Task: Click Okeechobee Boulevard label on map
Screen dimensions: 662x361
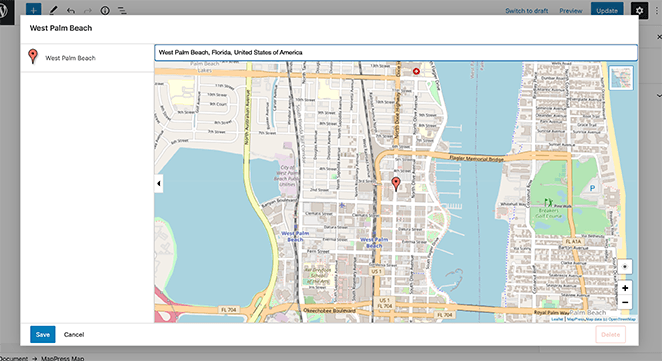Action: pyautogui.click(x=330, y=311)
